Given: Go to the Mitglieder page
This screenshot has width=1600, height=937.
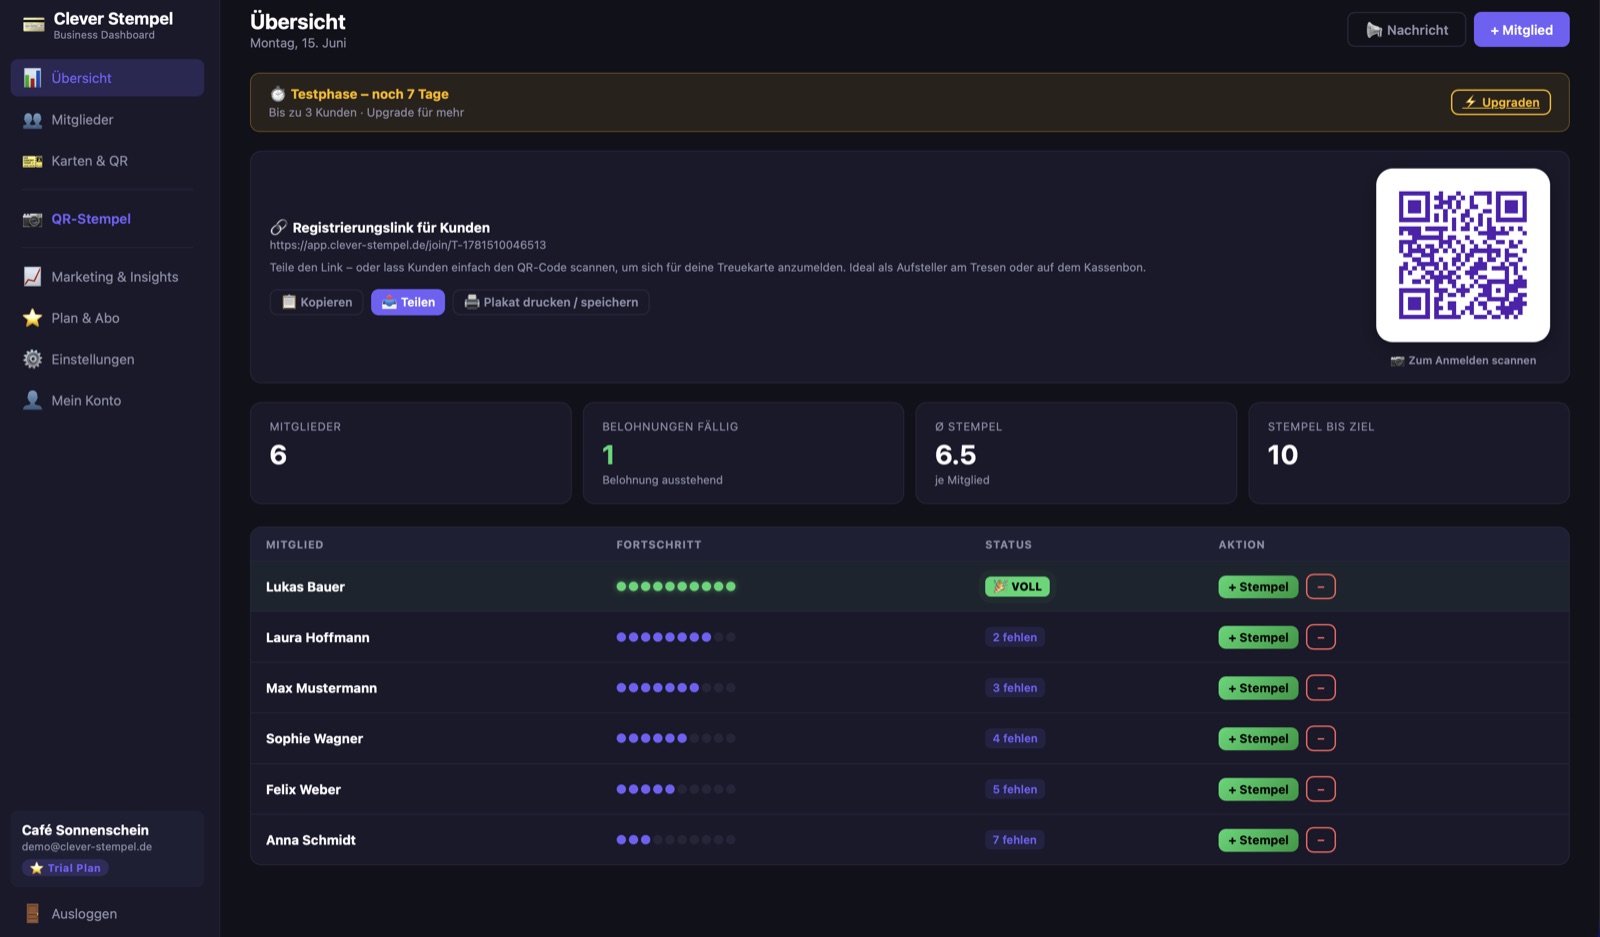Looking at the screenshot, I should (x=107, y=120).
